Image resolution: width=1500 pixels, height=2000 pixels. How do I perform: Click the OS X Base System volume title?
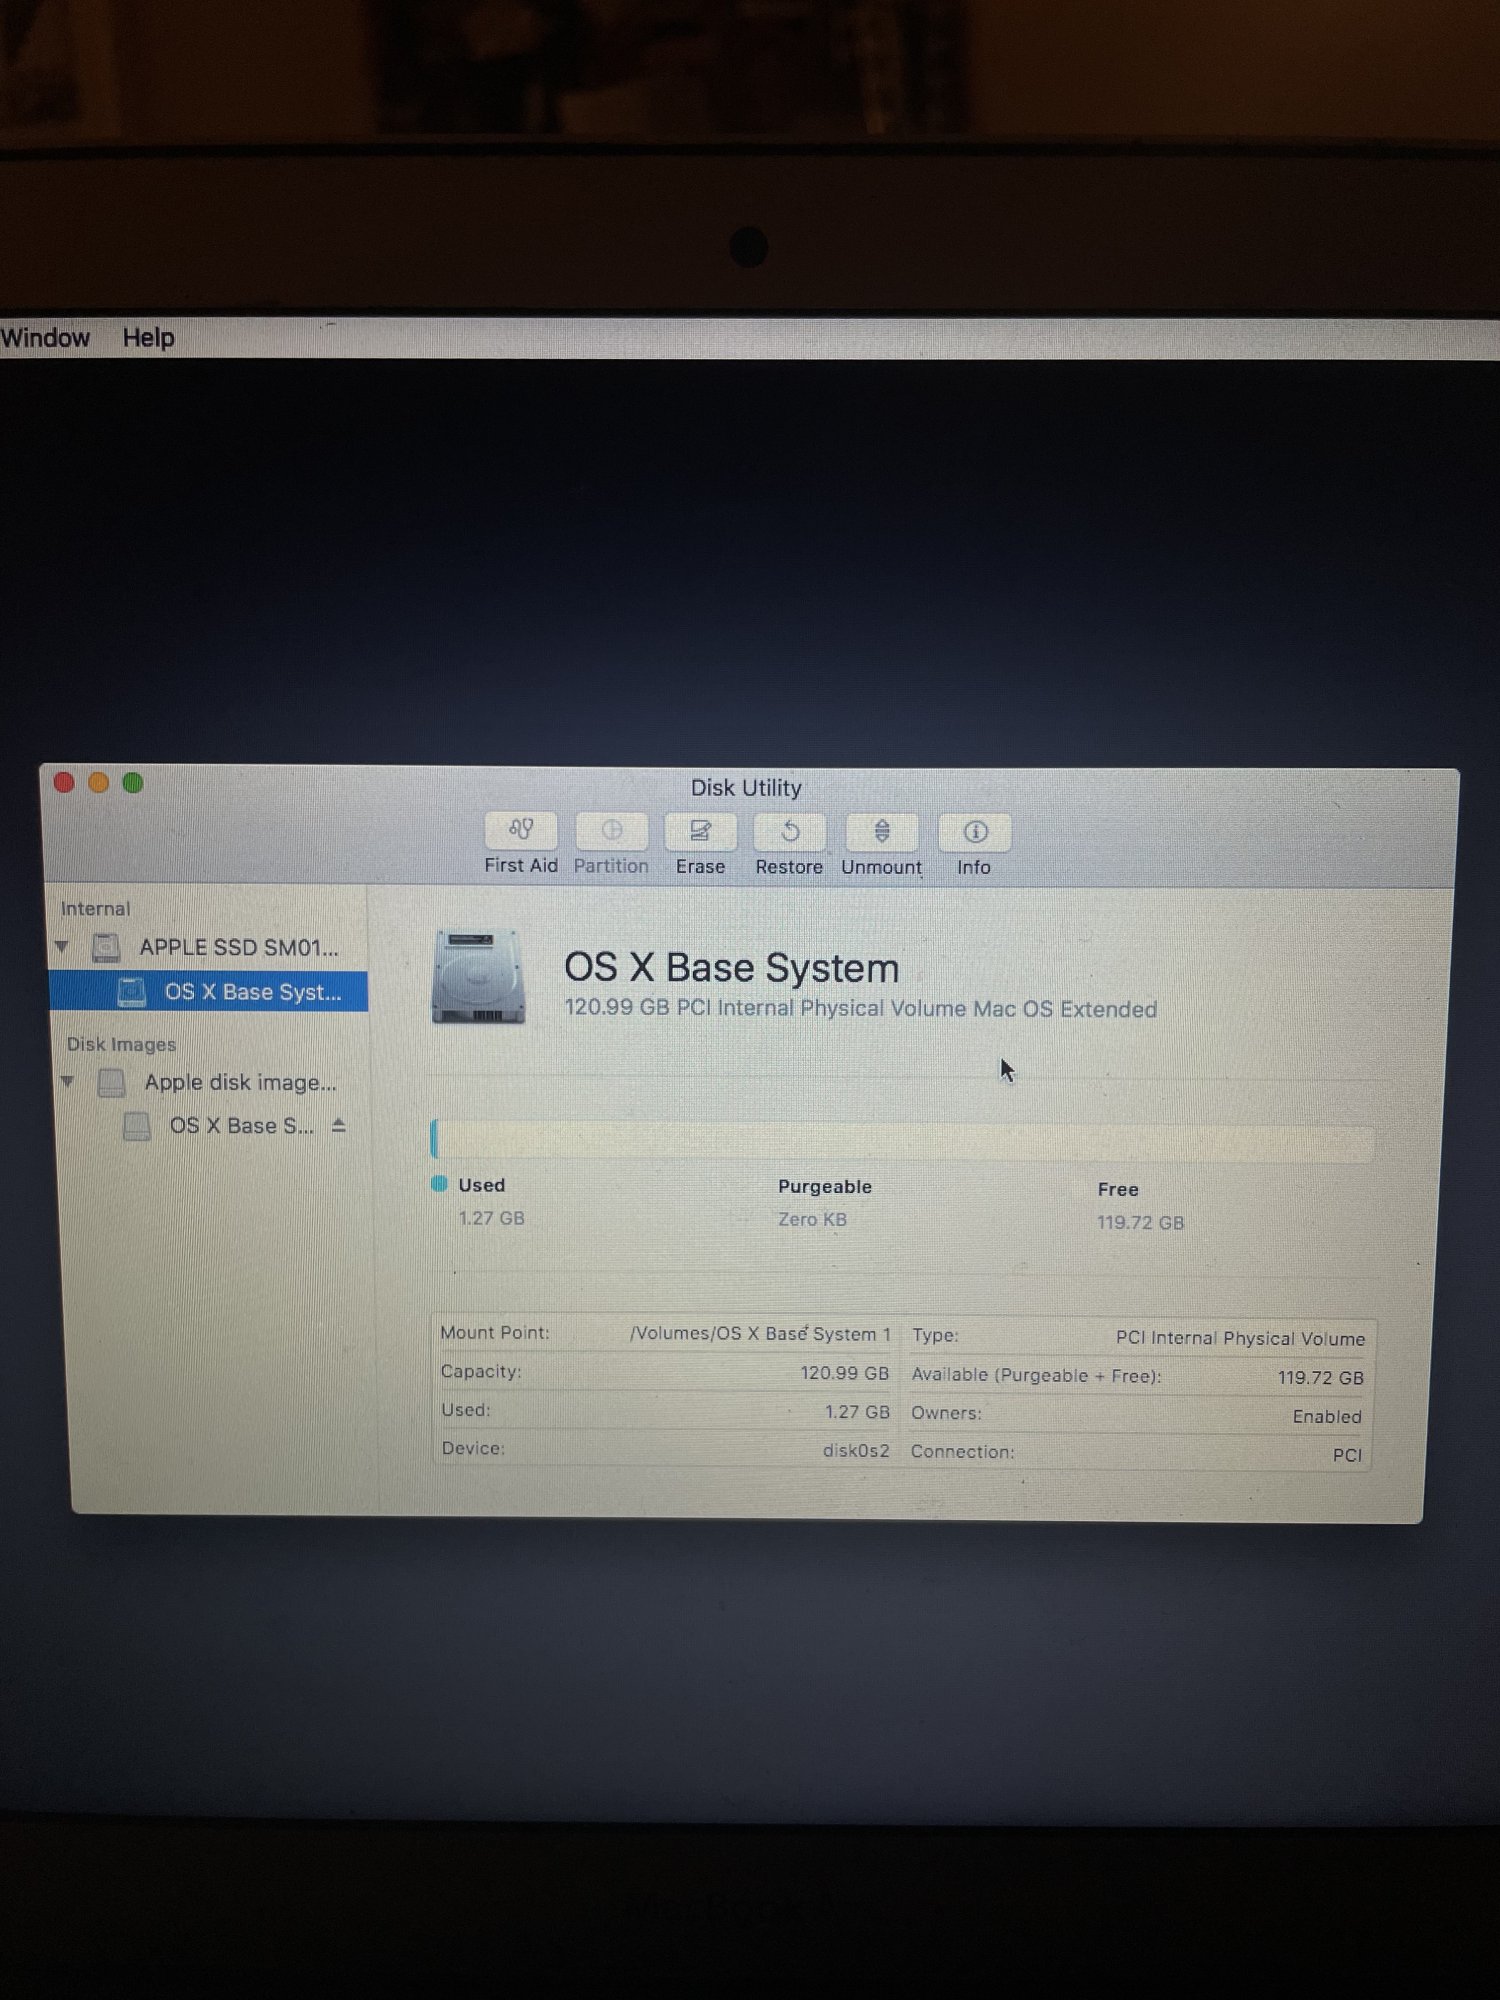(732, 968)
